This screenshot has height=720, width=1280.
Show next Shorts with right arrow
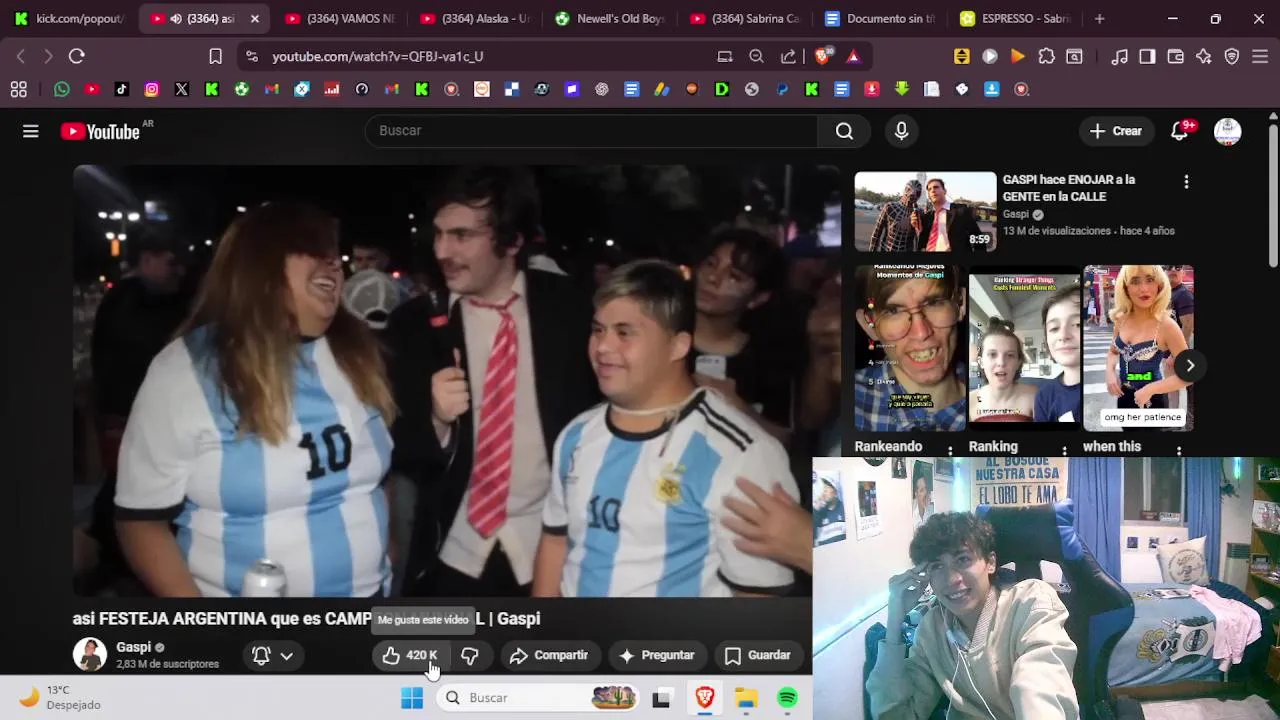click(1190, 365)
